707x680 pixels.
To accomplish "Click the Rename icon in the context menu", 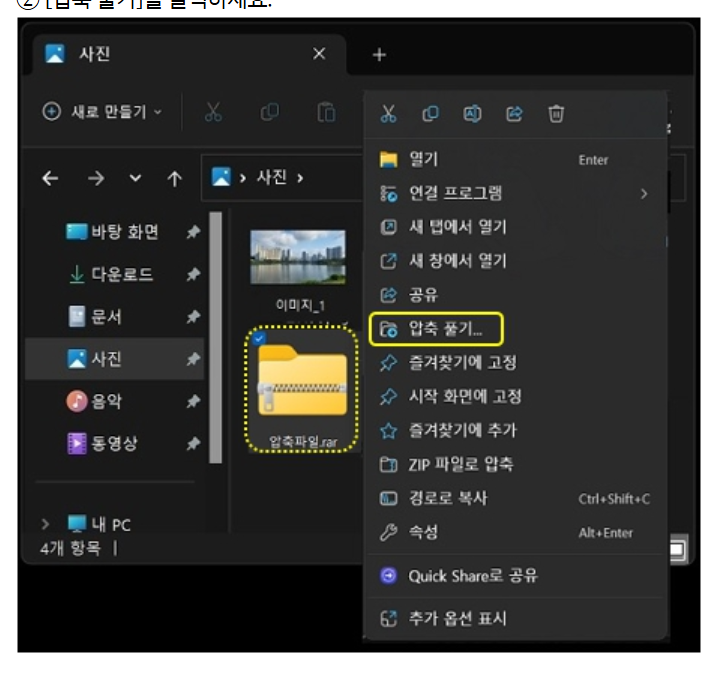I will [x=472, y=114].
